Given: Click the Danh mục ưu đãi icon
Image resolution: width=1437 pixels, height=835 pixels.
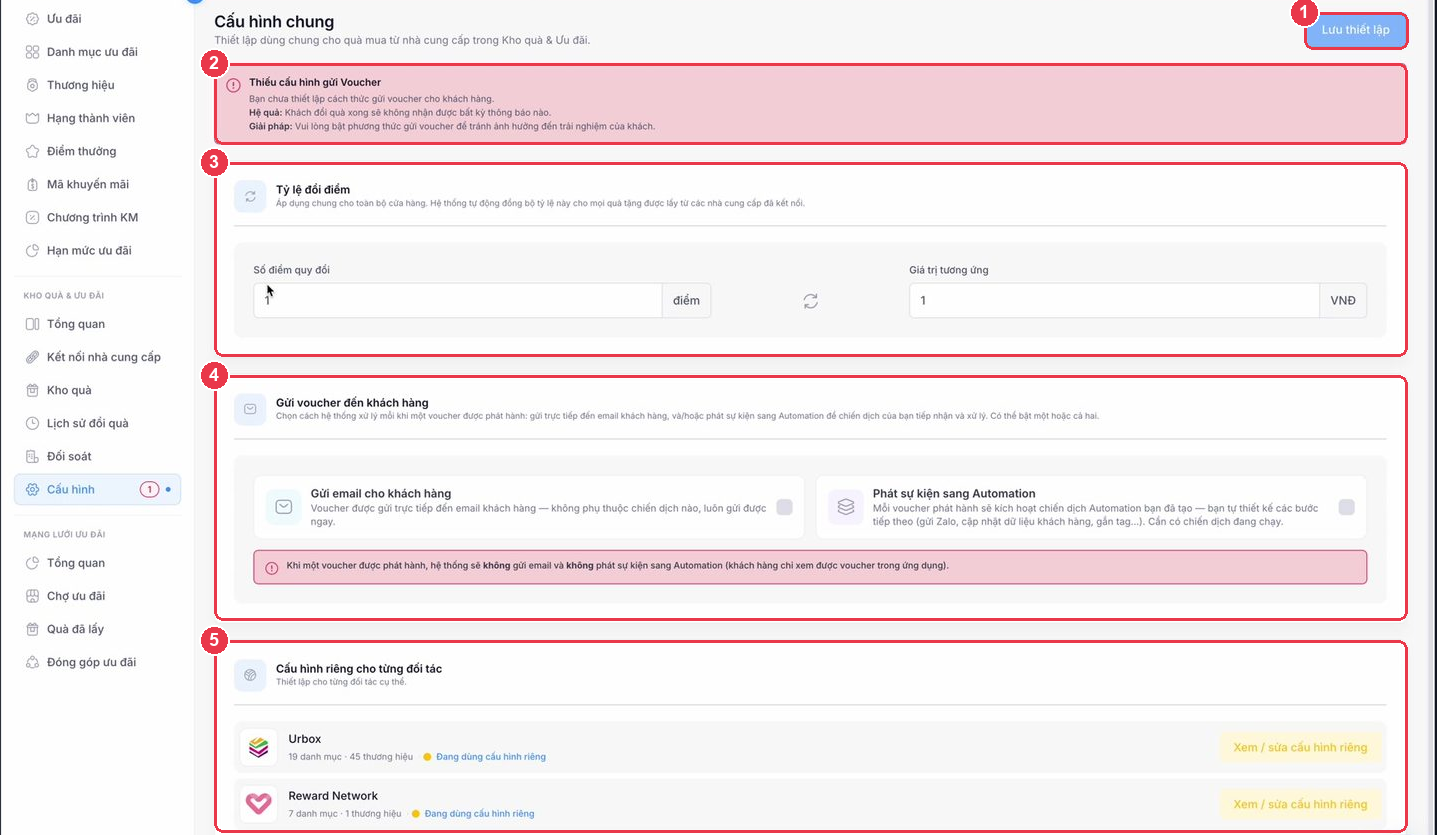Looking at the screenshot, I should 32,52.
